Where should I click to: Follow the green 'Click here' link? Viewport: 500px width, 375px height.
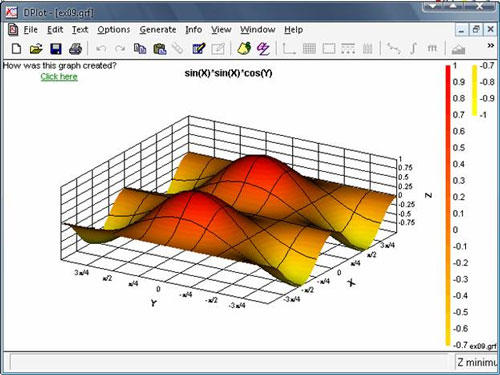(x=59, y=77)
